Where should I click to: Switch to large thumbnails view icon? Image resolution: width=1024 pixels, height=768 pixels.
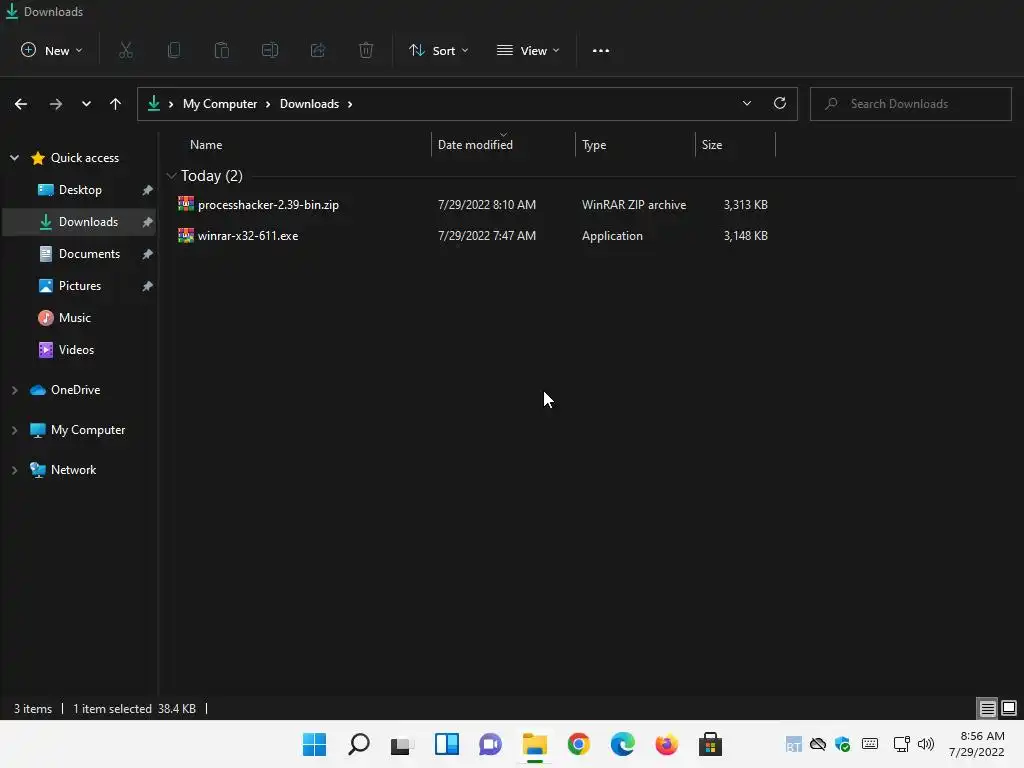(1009, 708)
